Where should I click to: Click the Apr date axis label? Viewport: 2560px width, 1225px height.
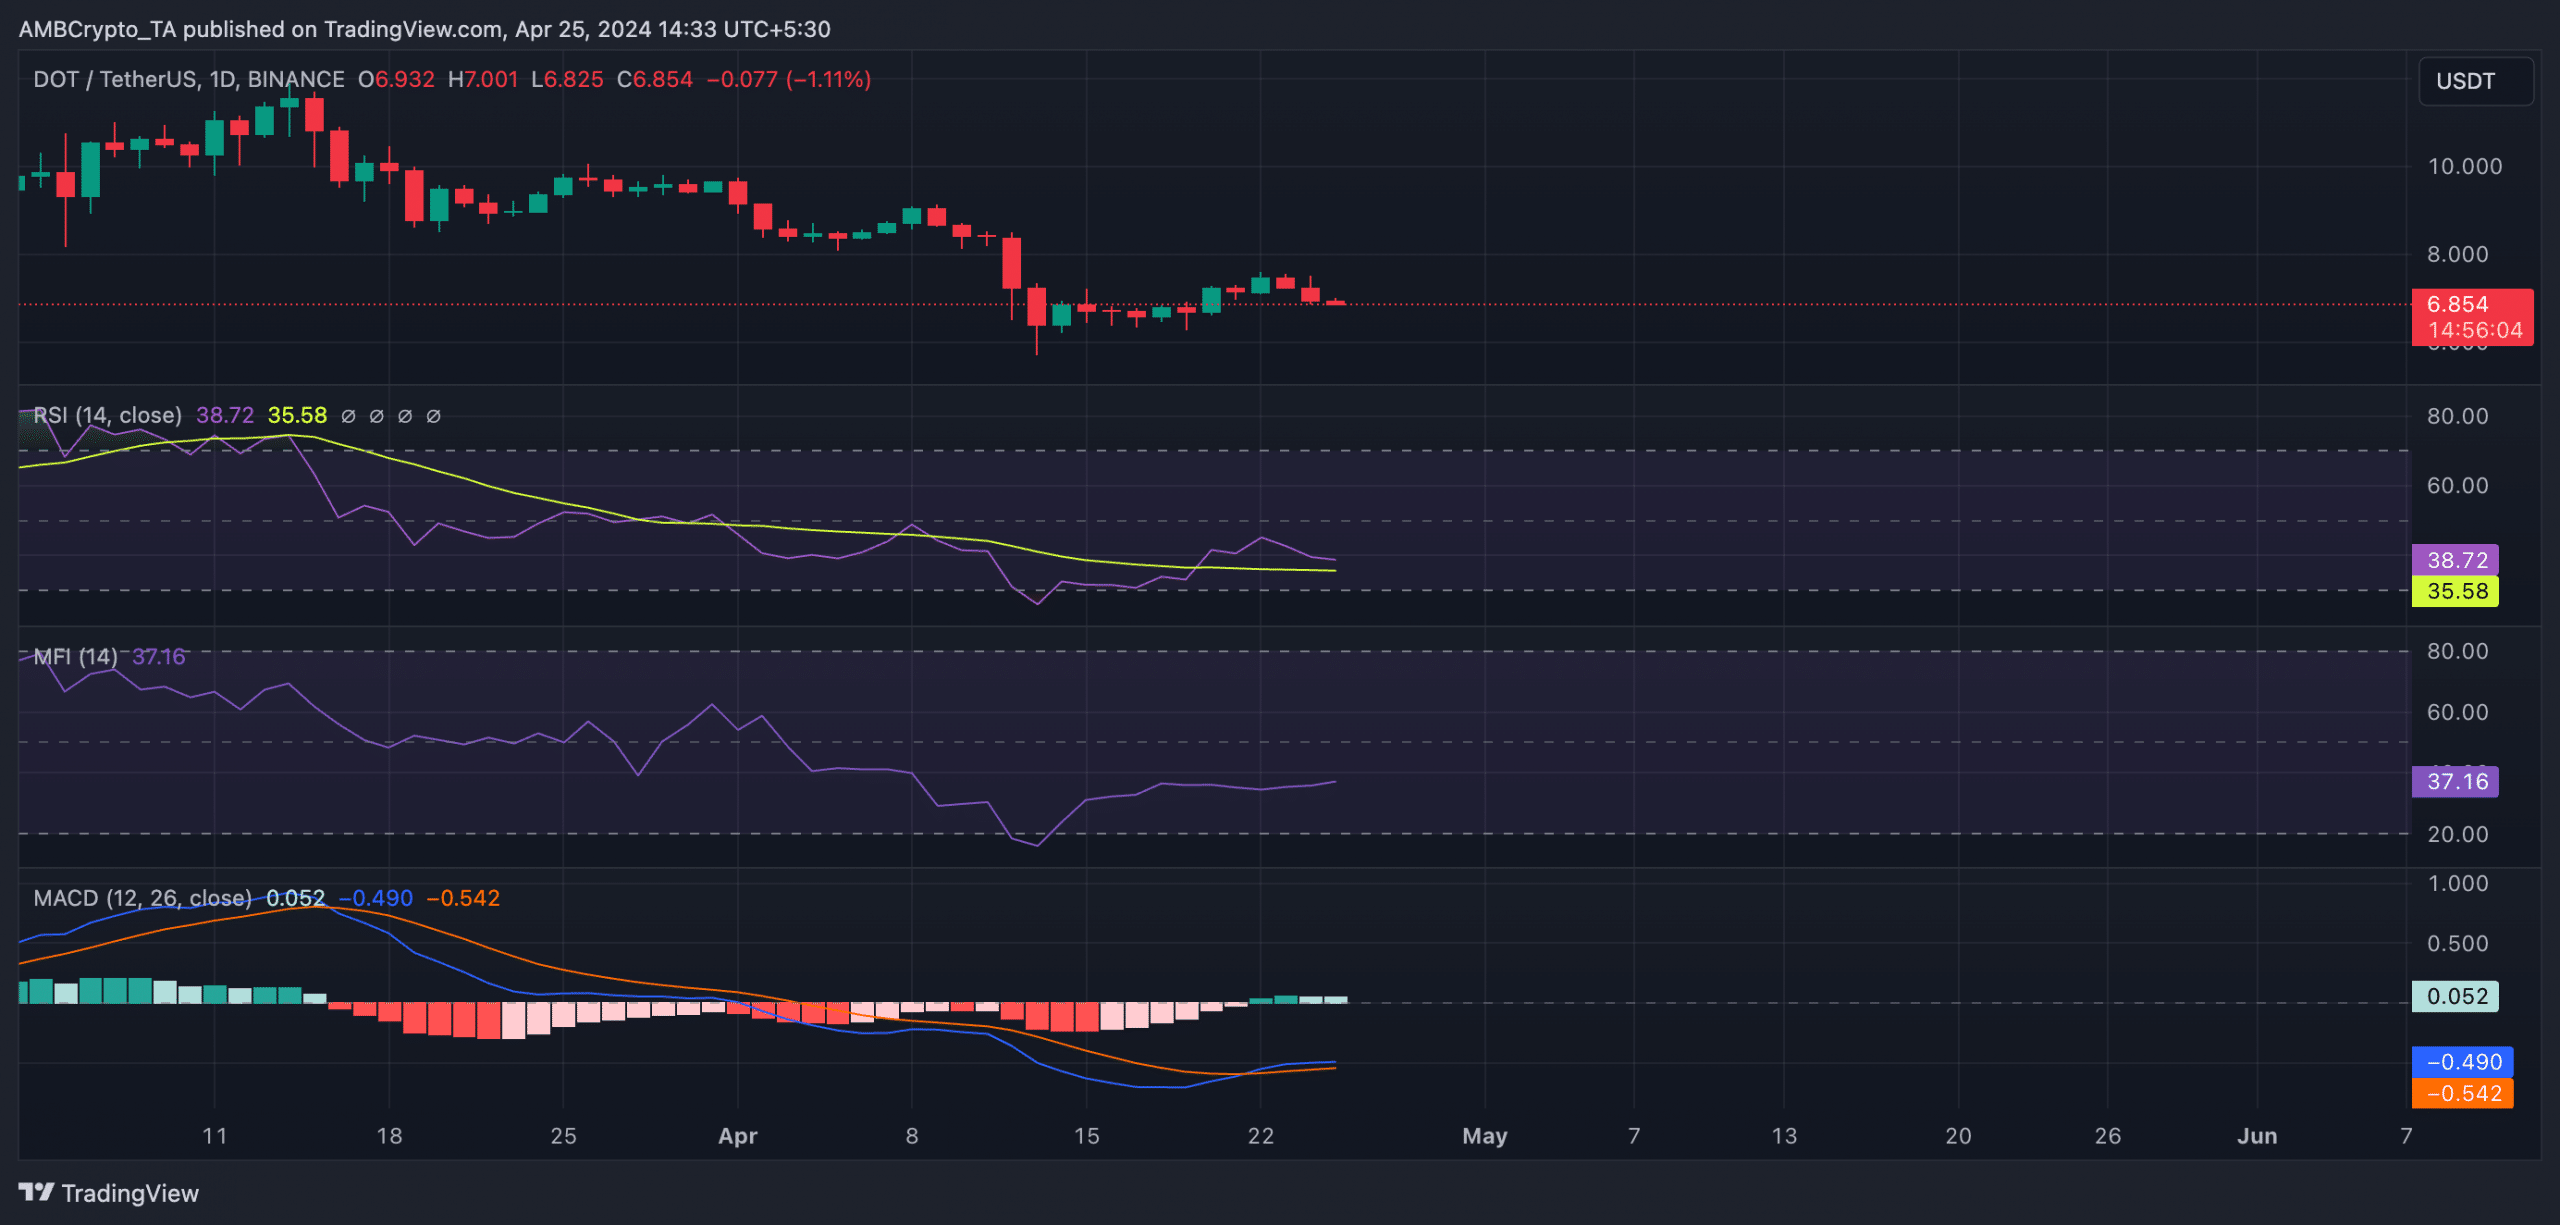(738, 1136)
